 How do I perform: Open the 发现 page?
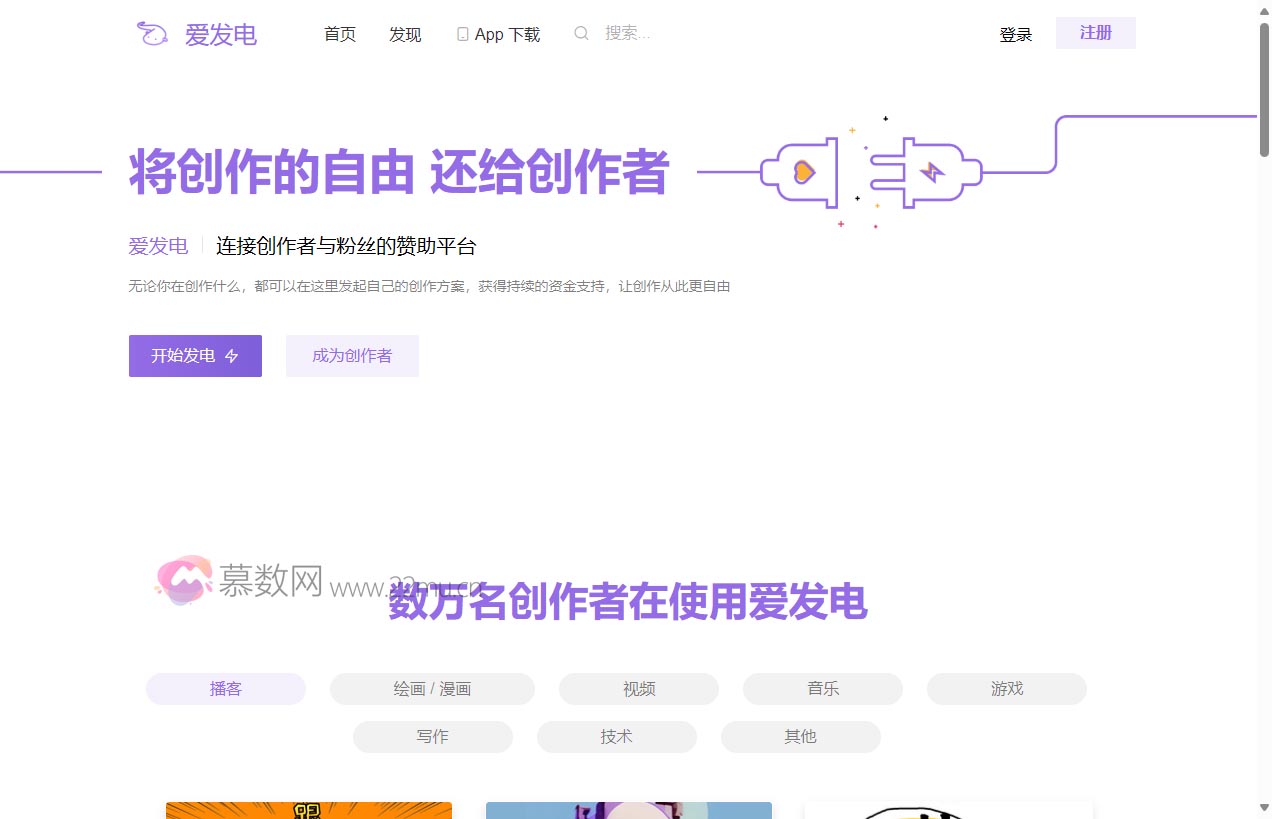click(x=405, y=33)
